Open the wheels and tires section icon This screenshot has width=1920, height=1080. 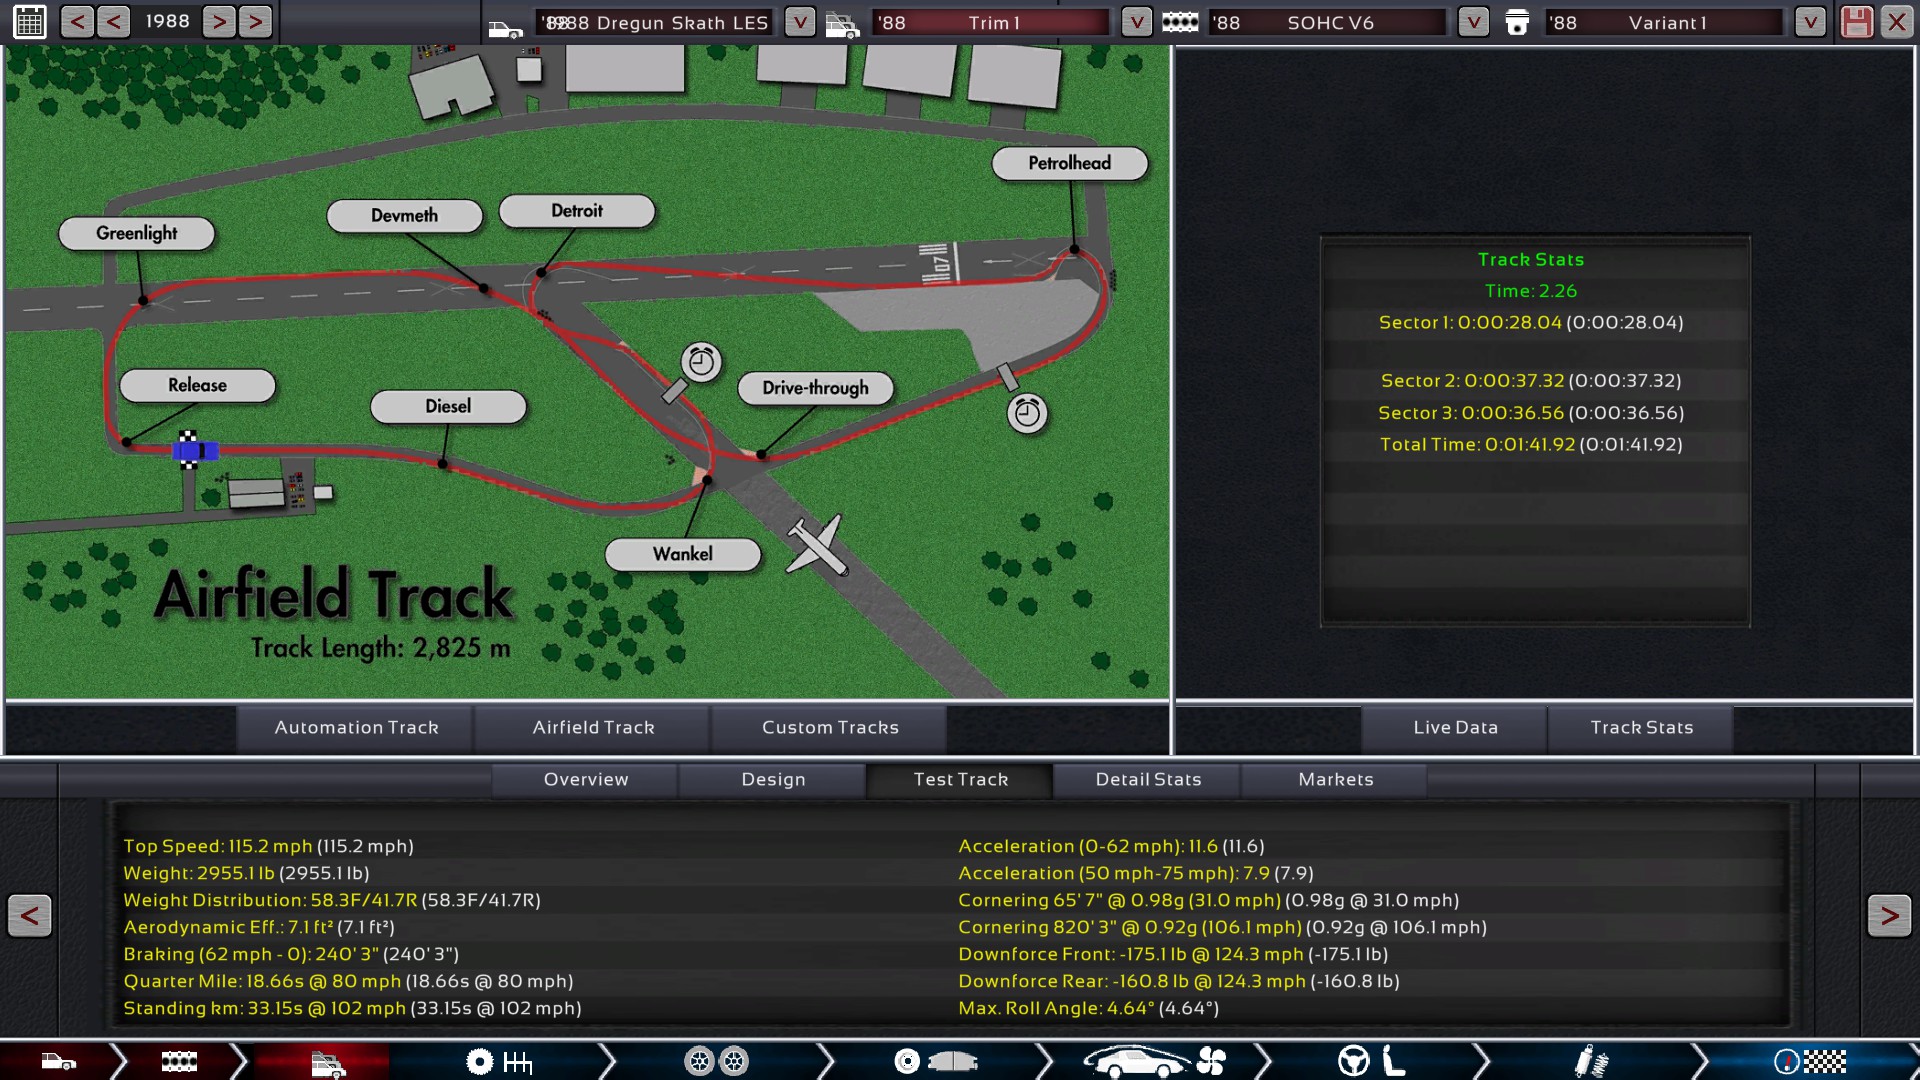(716, 1061)
